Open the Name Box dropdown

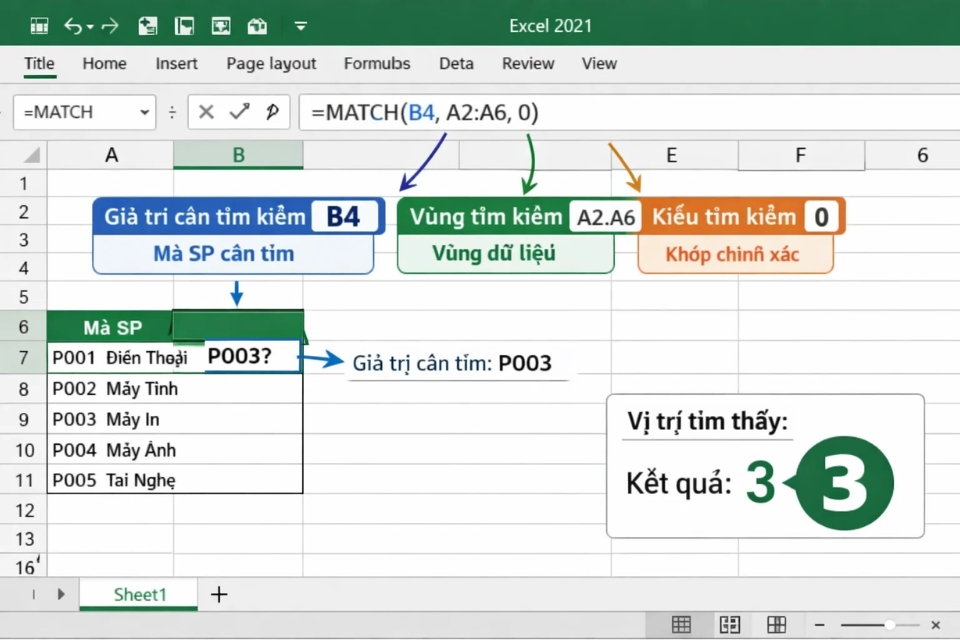(144, 112)
